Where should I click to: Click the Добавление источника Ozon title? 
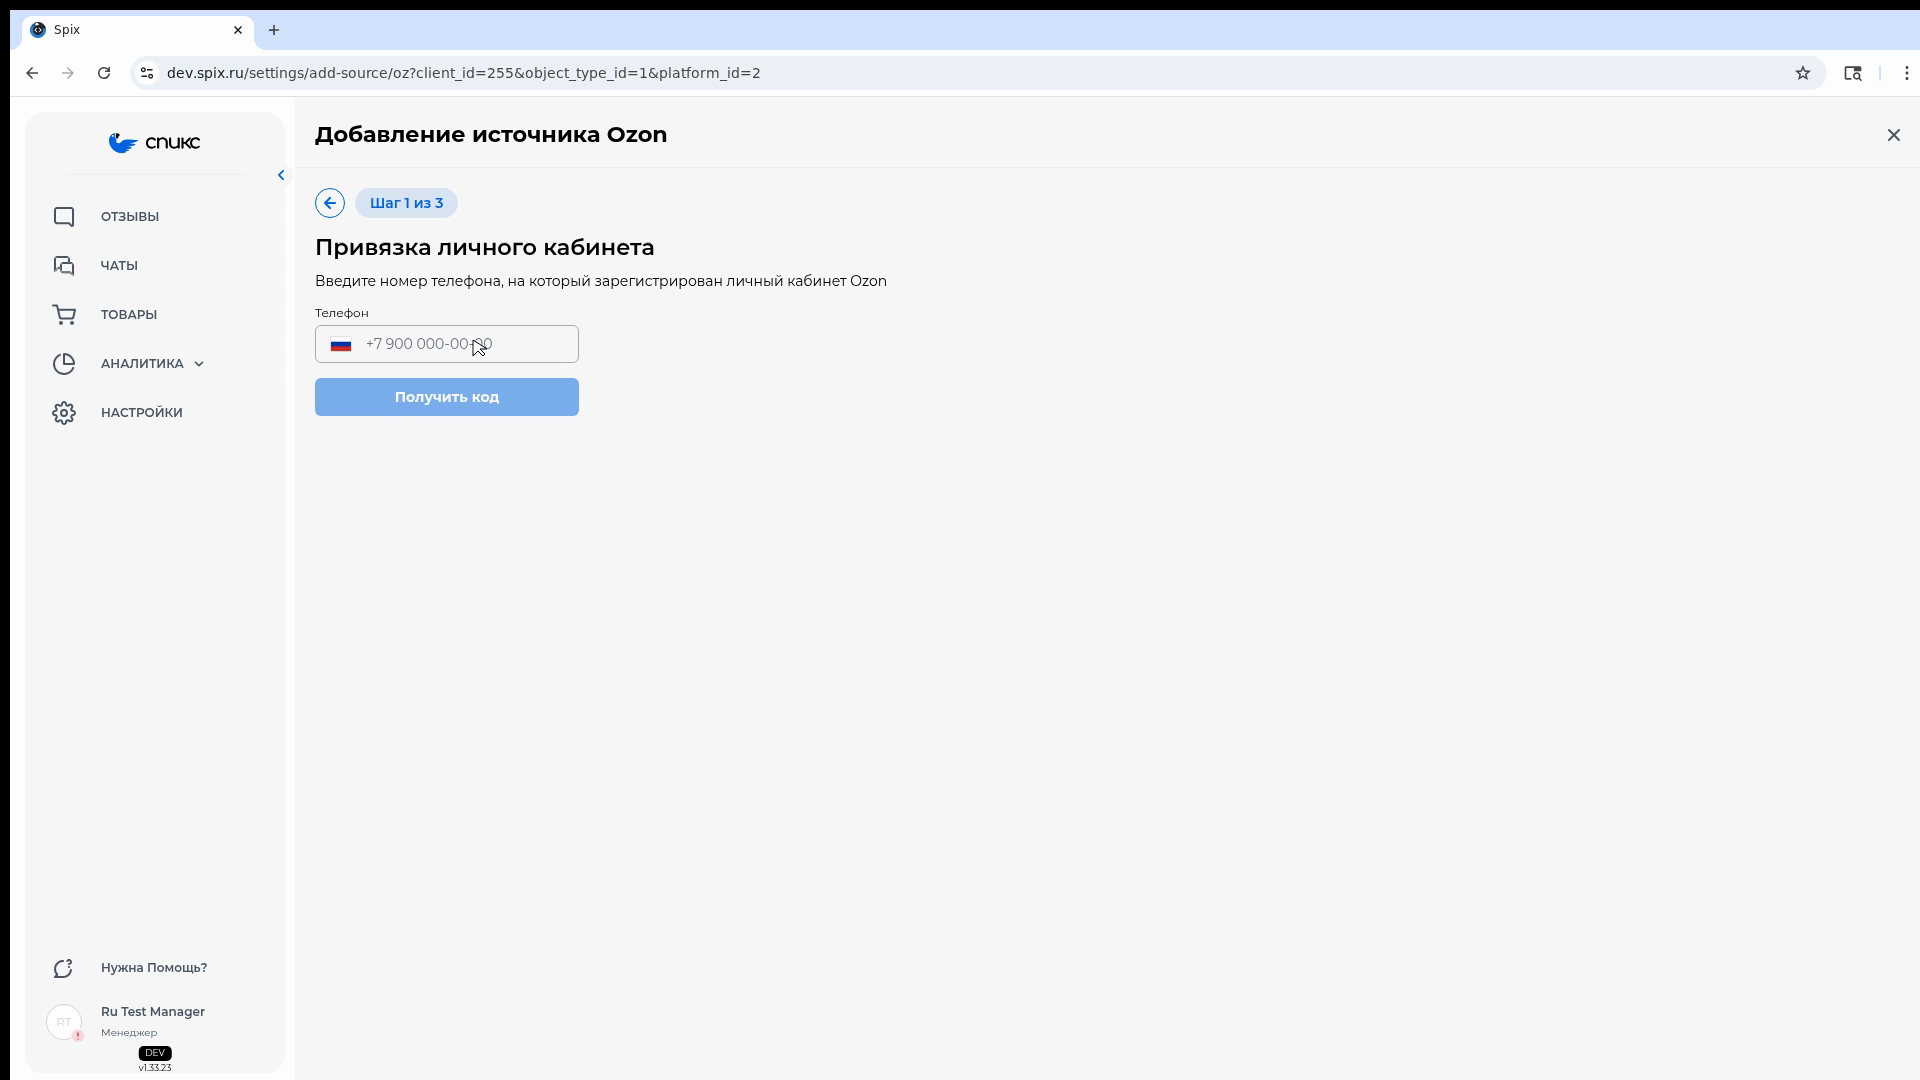(x=491, y=135)
